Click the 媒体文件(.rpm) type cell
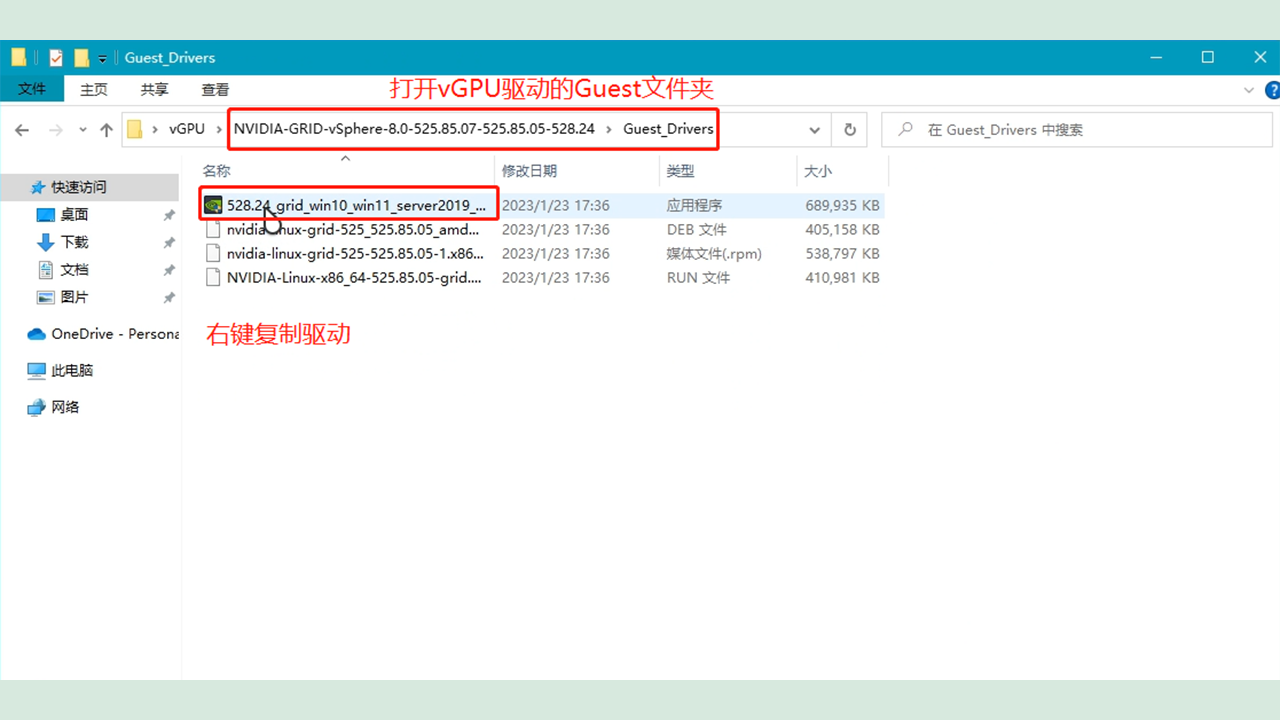The image size is (1280, 720). (x=714, y=254)
